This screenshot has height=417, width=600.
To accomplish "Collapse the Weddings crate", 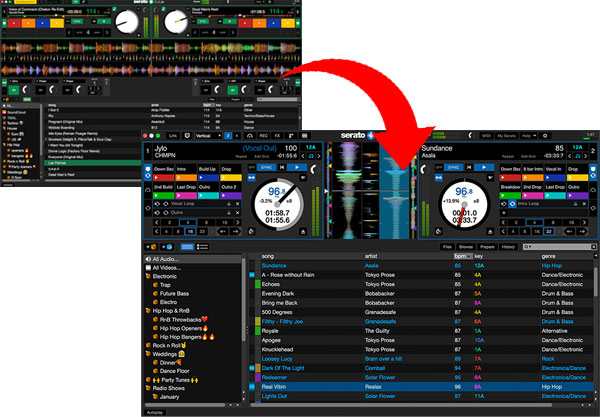I will (x=148, y=354).
